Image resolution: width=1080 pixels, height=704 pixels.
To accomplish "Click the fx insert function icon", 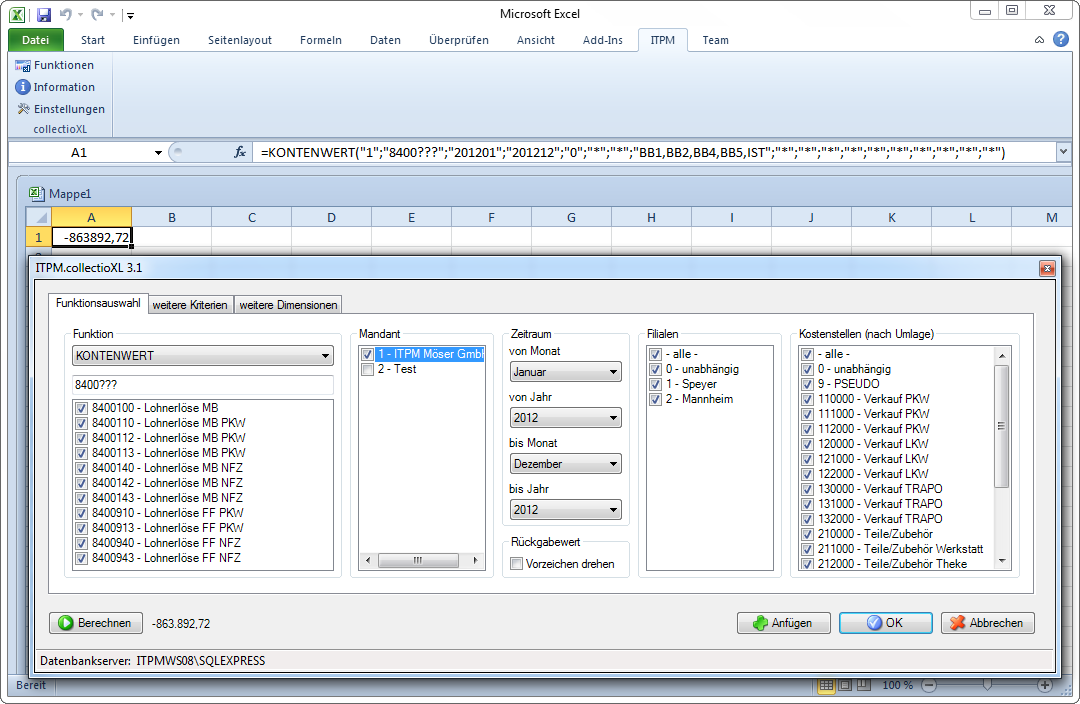I will (x=240, y=152).
